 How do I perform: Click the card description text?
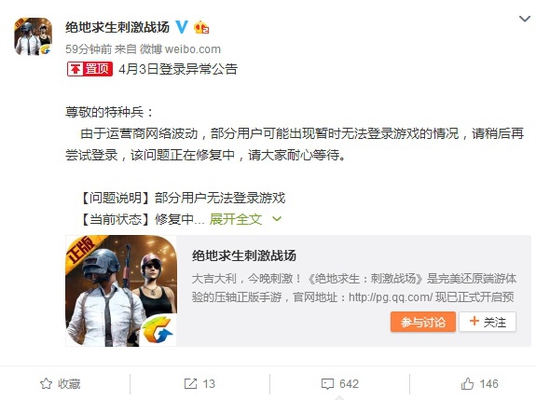[354, 288]
